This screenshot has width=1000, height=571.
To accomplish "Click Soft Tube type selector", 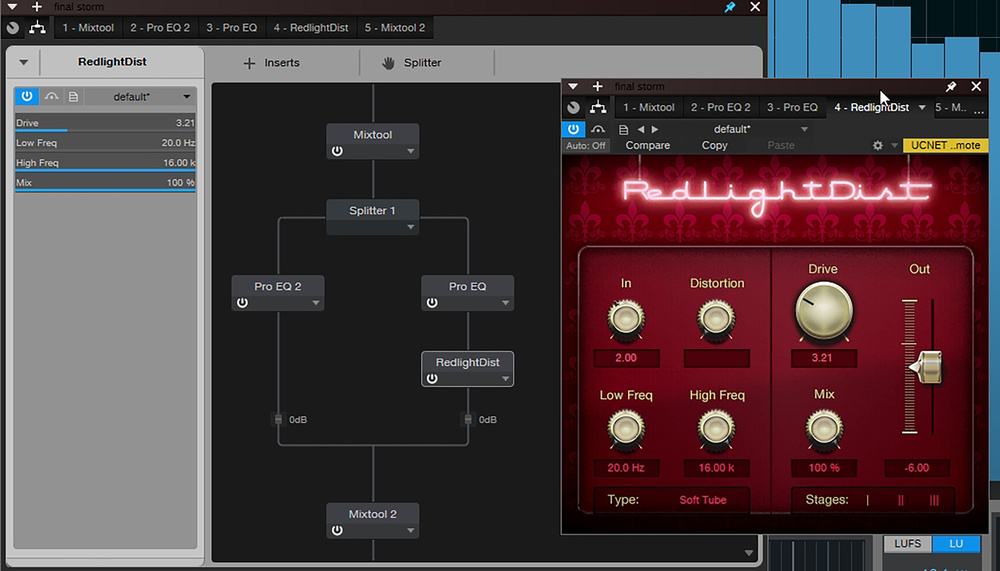I will (703, 500).
